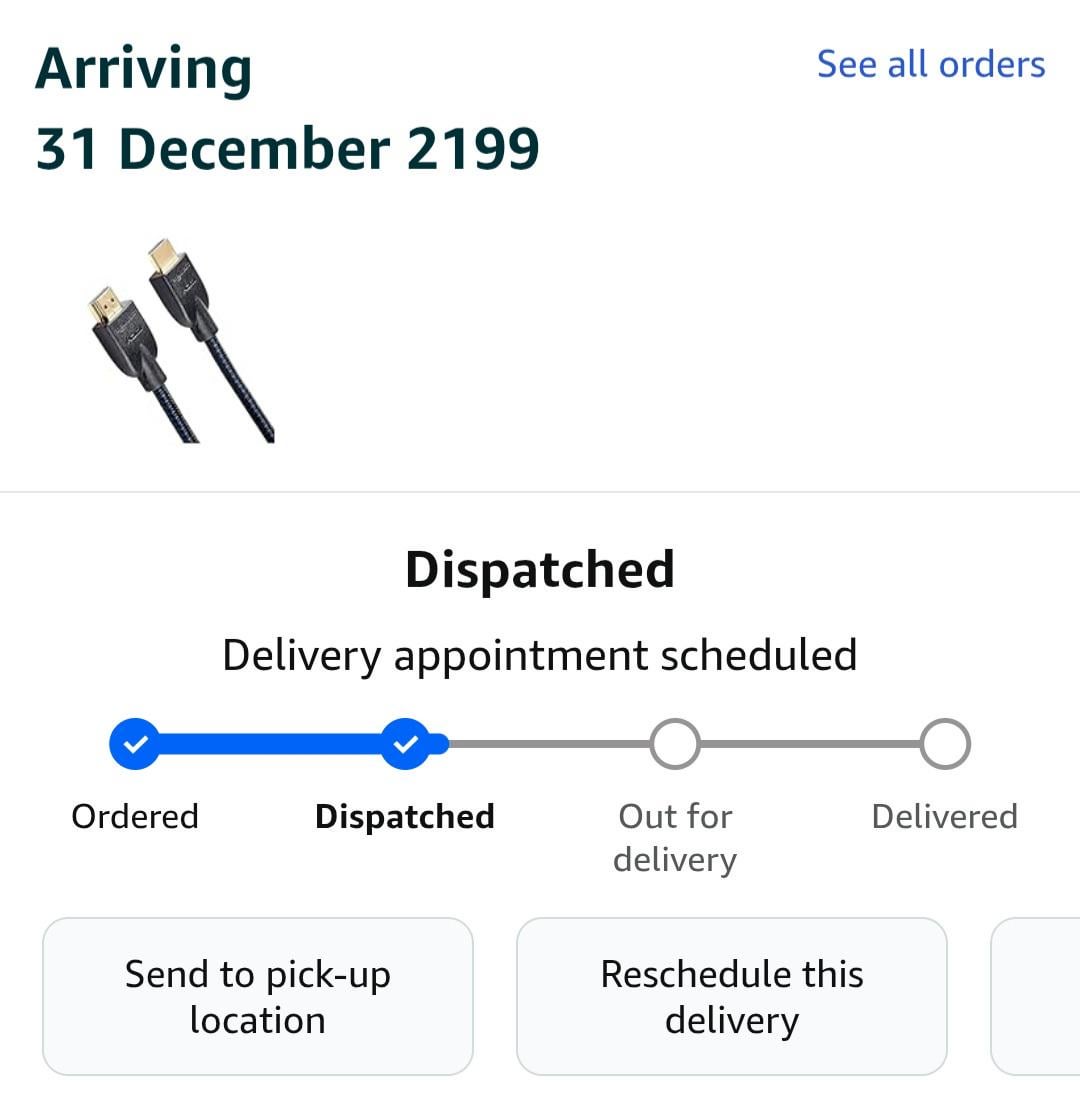Tap the large Dispatched status heading
Screen dimensions: 1080x1118
coord(540,569)
